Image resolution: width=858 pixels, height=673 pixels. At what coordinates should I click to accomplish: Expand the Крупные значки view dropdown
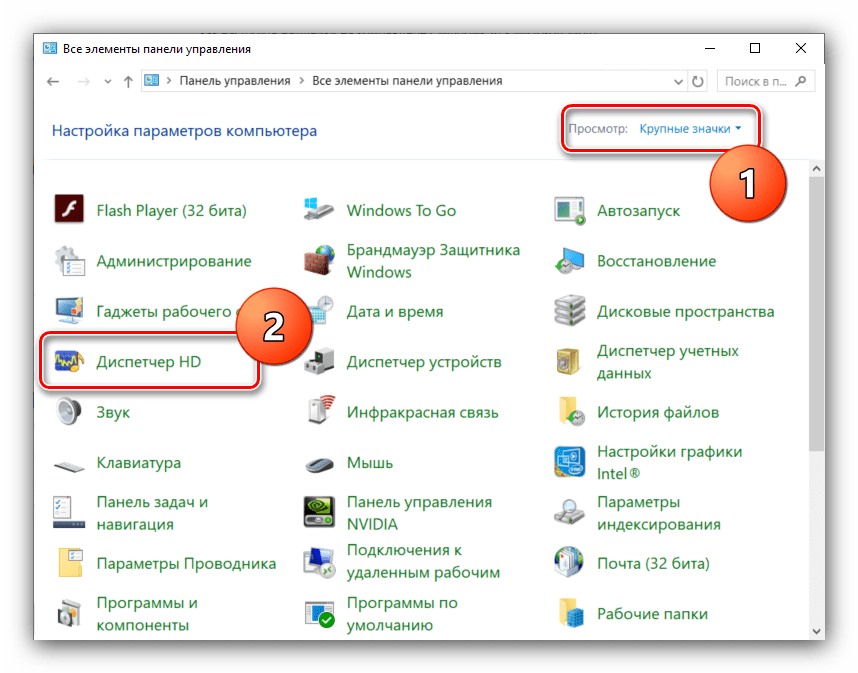tap(691, 129)
